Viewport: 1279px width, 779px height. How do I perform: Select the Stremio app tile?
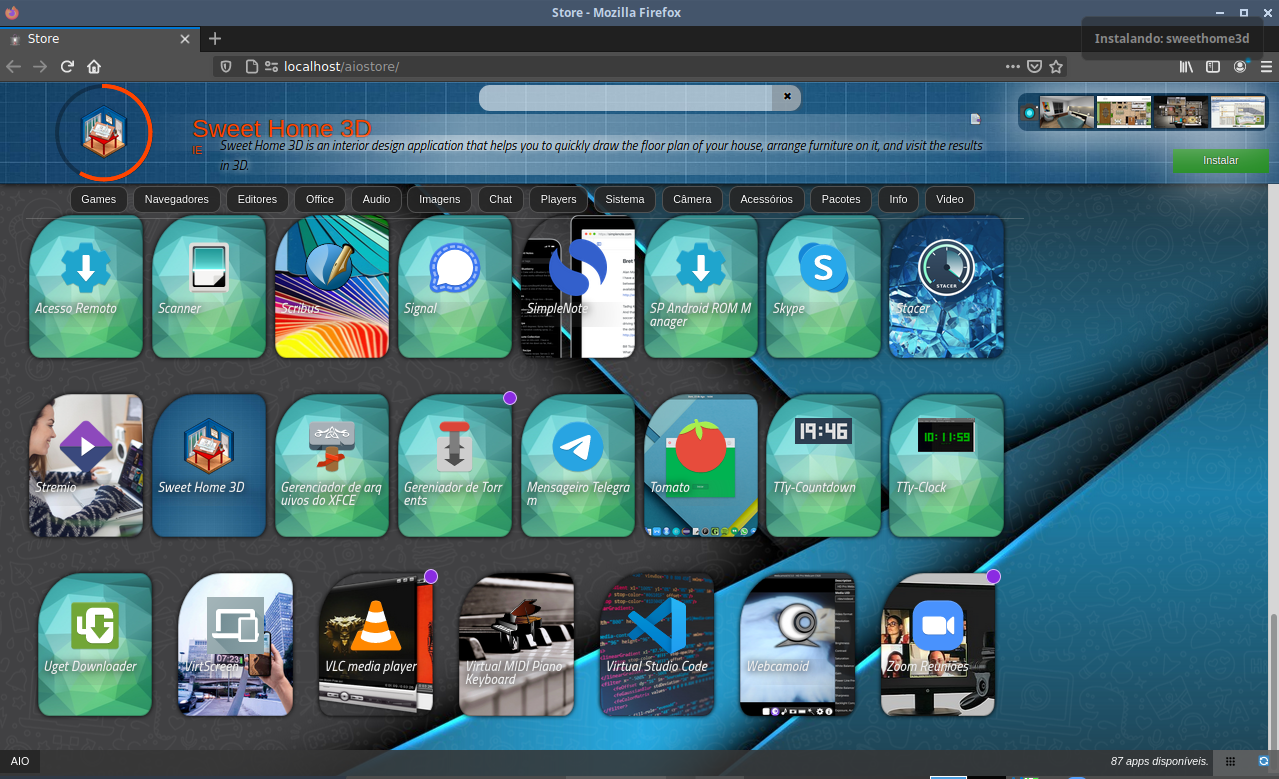click(x=86, y=465)
